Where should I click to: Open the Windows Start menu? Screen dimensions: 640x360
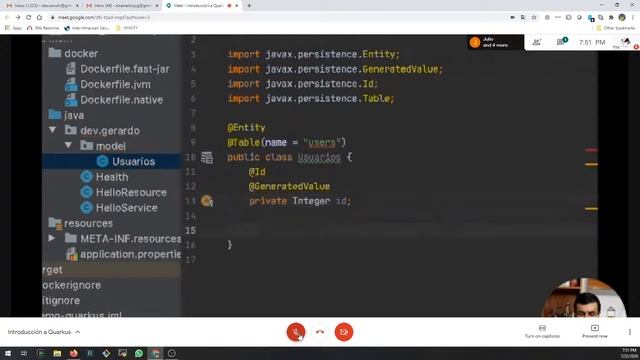[x=8, y=353]
